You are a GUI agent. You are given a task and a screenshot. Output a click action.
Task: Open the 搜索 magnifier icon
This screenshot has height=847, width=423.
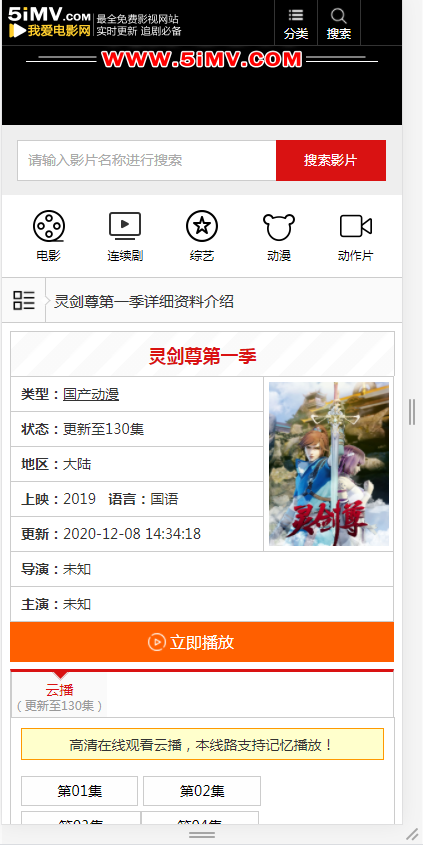point(339,16)
